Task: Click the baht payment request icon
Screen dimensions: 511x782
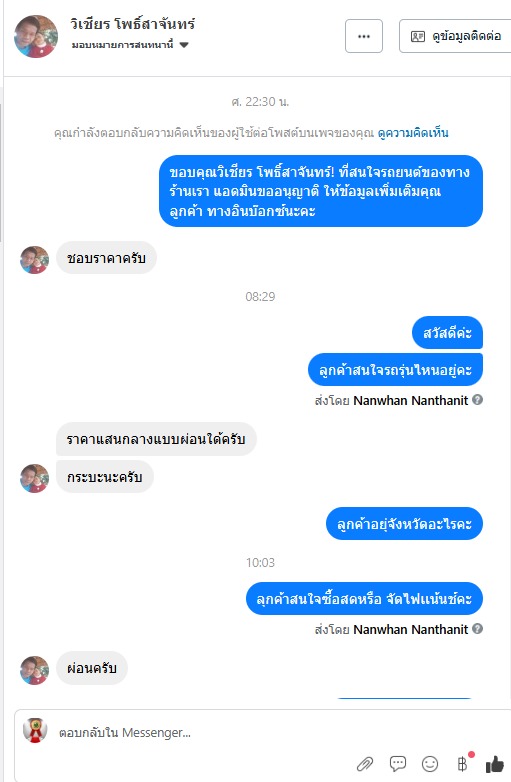Action: [462, 763]
